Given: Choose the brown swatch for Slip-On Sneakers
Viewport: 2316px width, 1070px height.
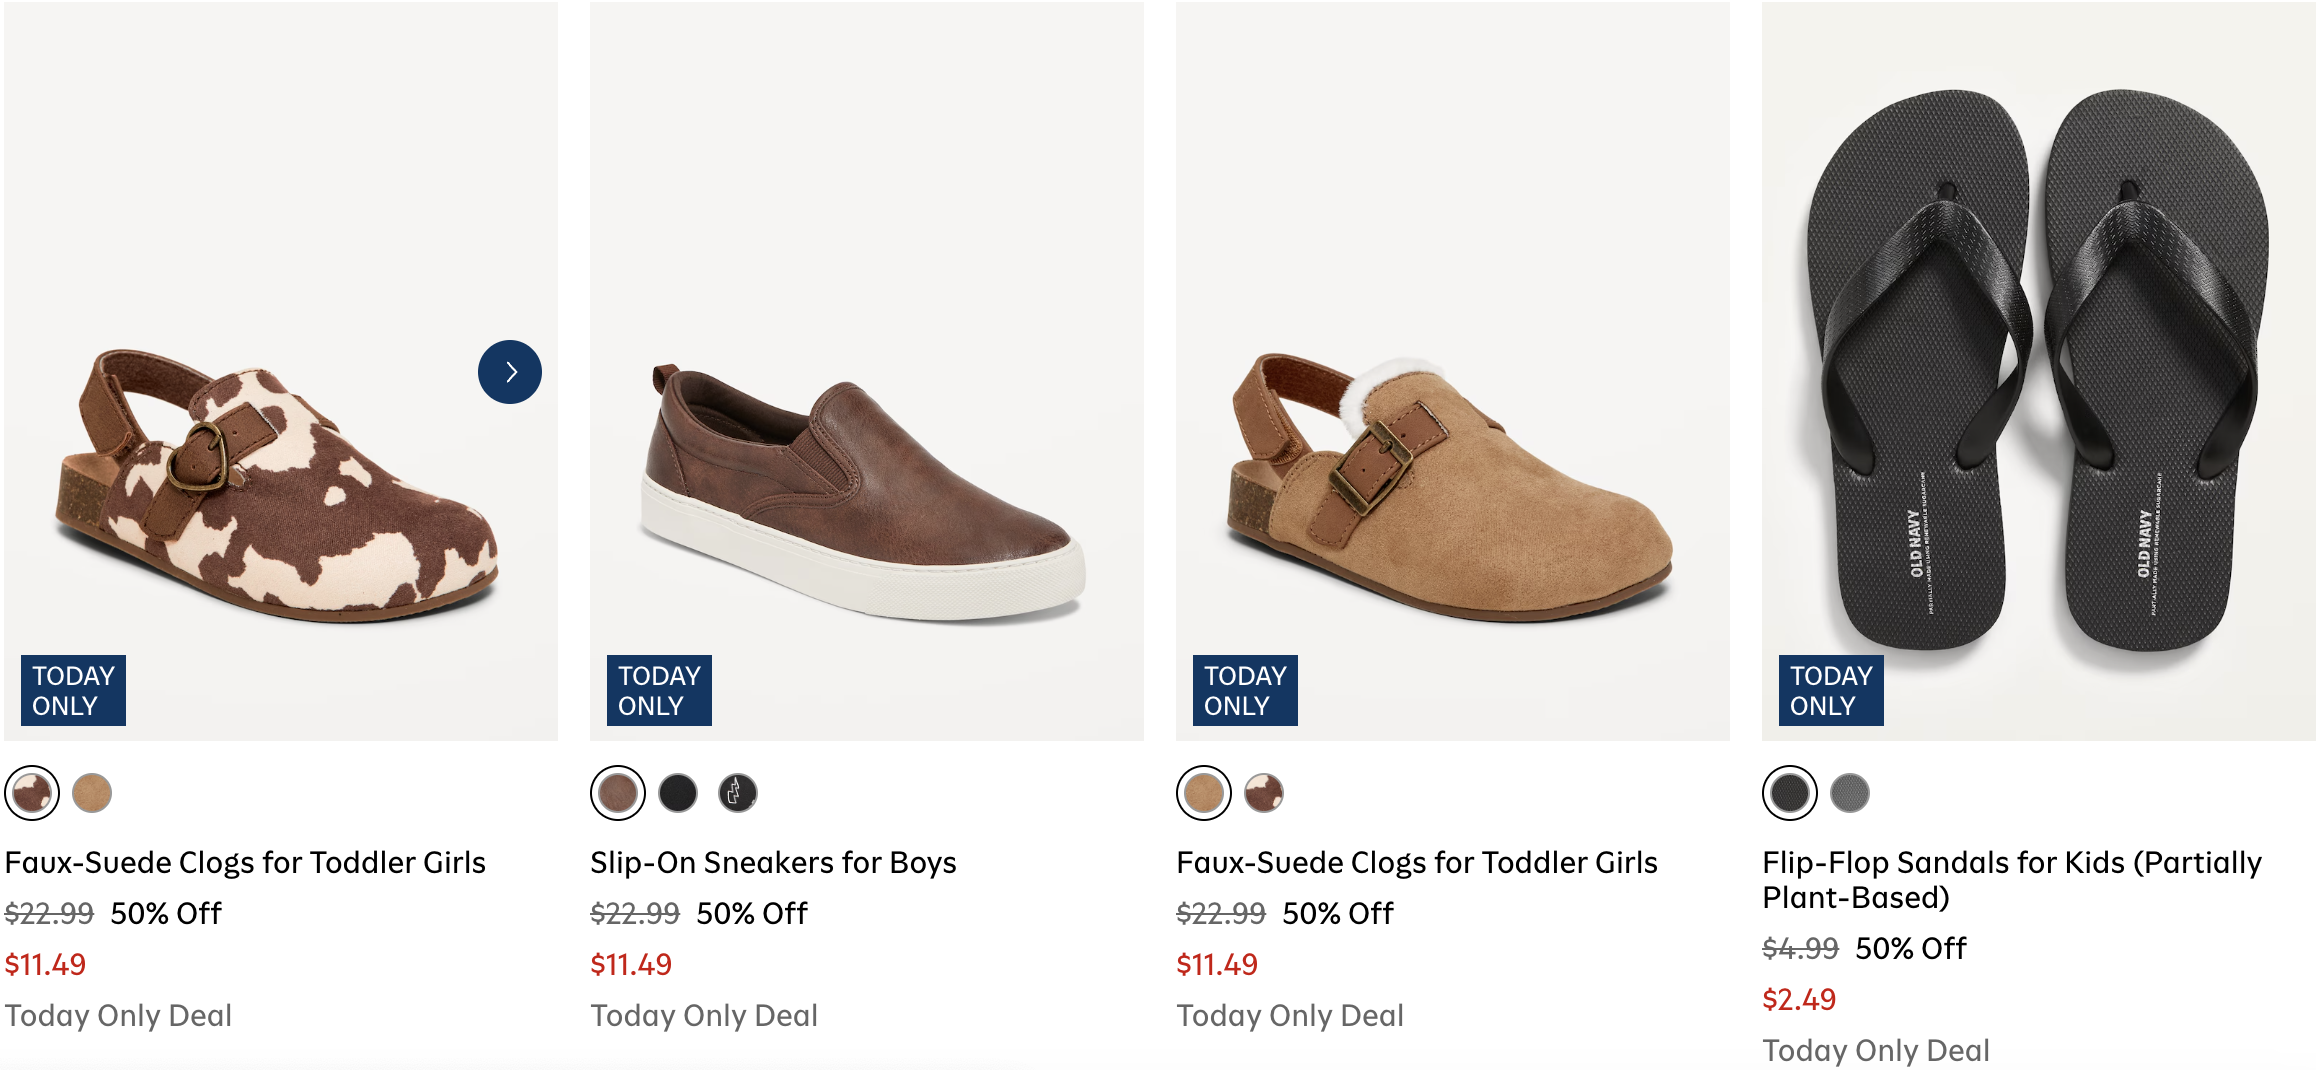Looking at the screenshot, I should pos(618,793).
